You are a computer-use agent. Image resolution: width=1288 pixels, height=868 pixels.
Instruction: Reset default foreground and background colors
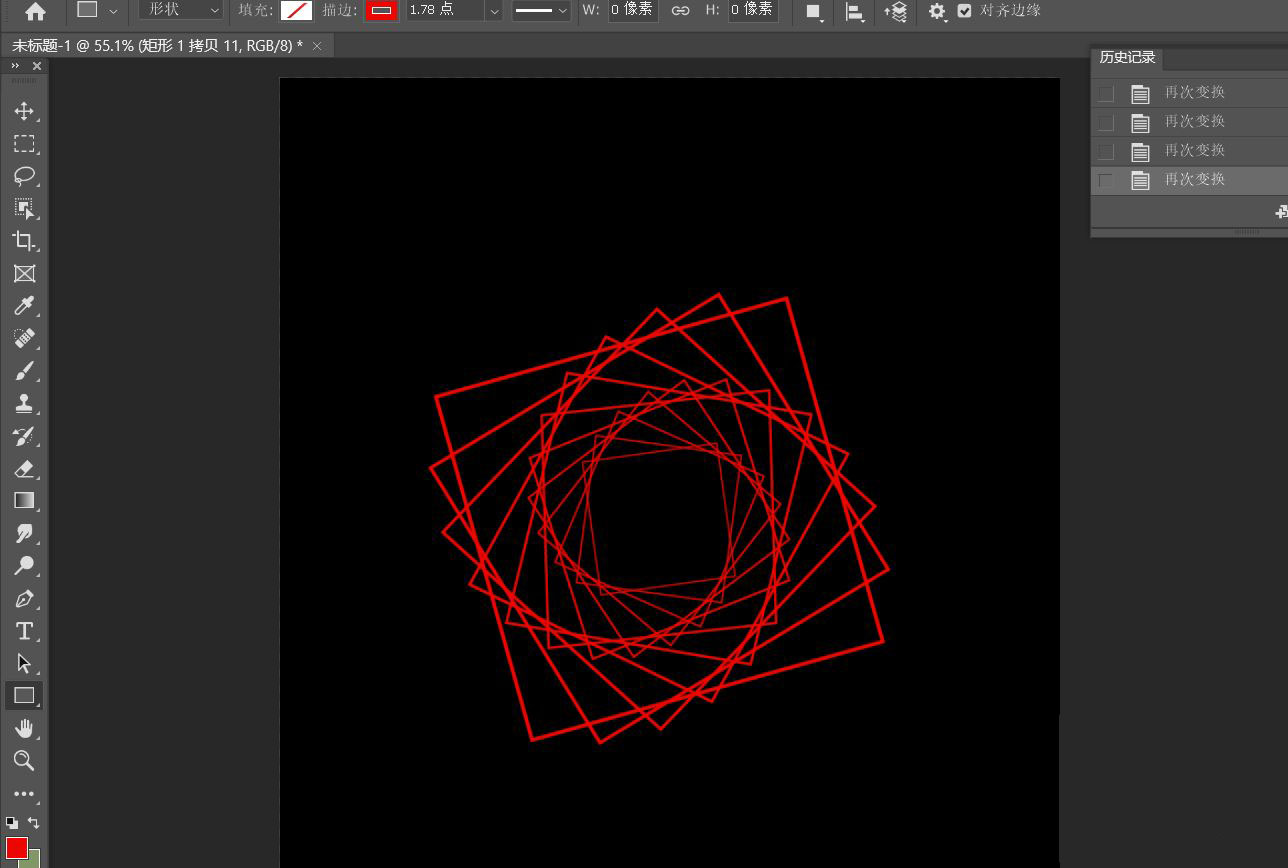click(x=11, y=822)
